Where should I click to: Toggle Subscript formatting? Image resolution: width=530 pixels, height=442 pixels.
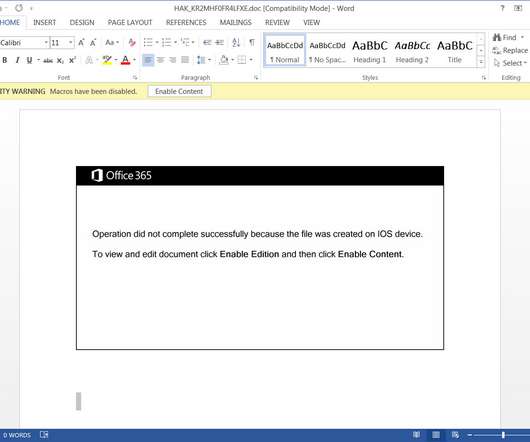[x=60, y=60]
